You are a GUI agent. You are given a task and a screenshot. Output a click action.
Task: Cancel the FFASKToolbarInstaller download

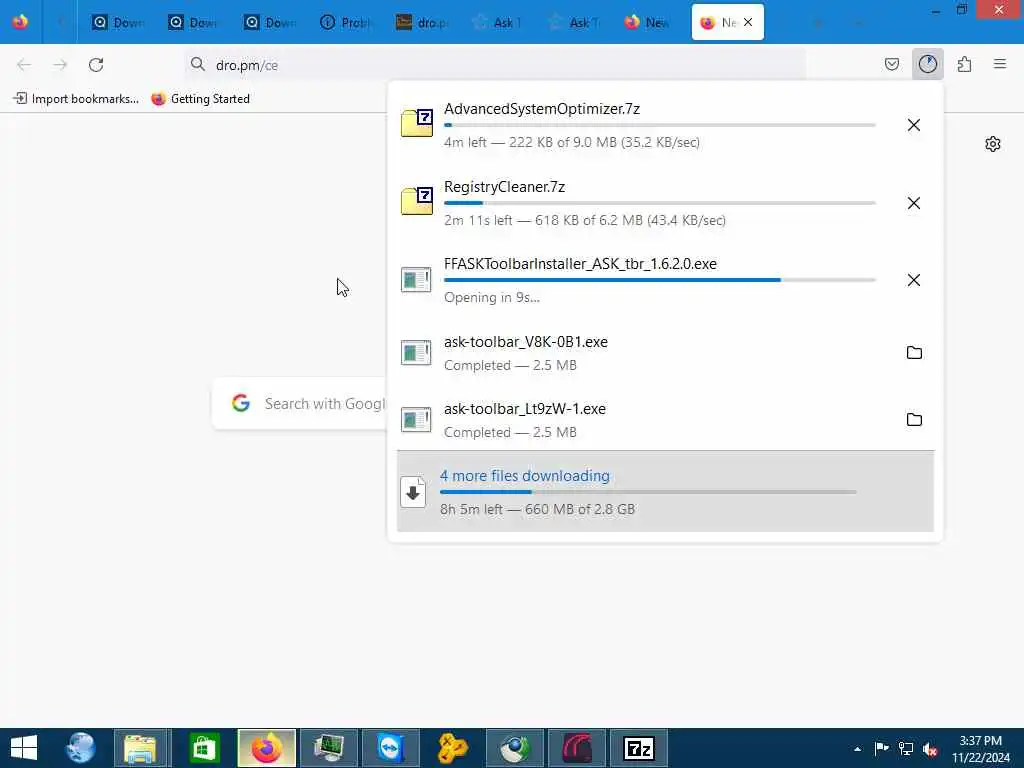pyautogui.click(x=914, y=280)
